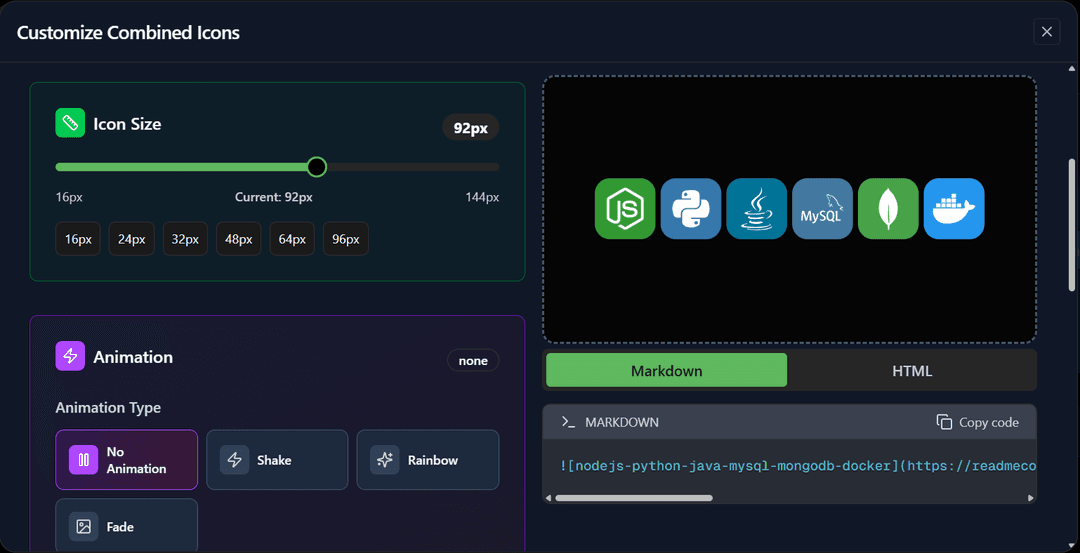This screenshot has height=553, width=1080.
Task: Click the Docker whale icon in preview
Action: 954,209
